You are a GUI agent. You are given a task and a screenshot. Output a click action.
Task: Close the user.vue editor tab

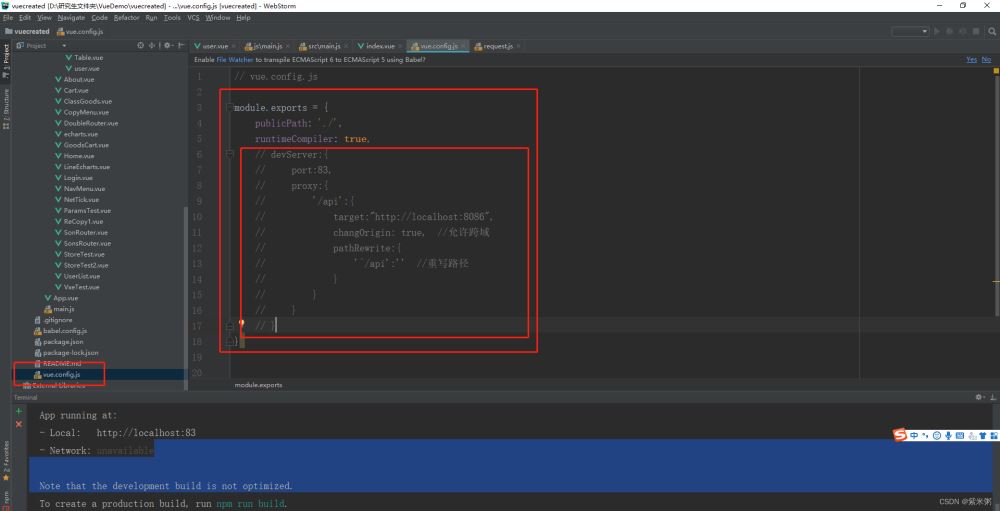tap(234, 46)
